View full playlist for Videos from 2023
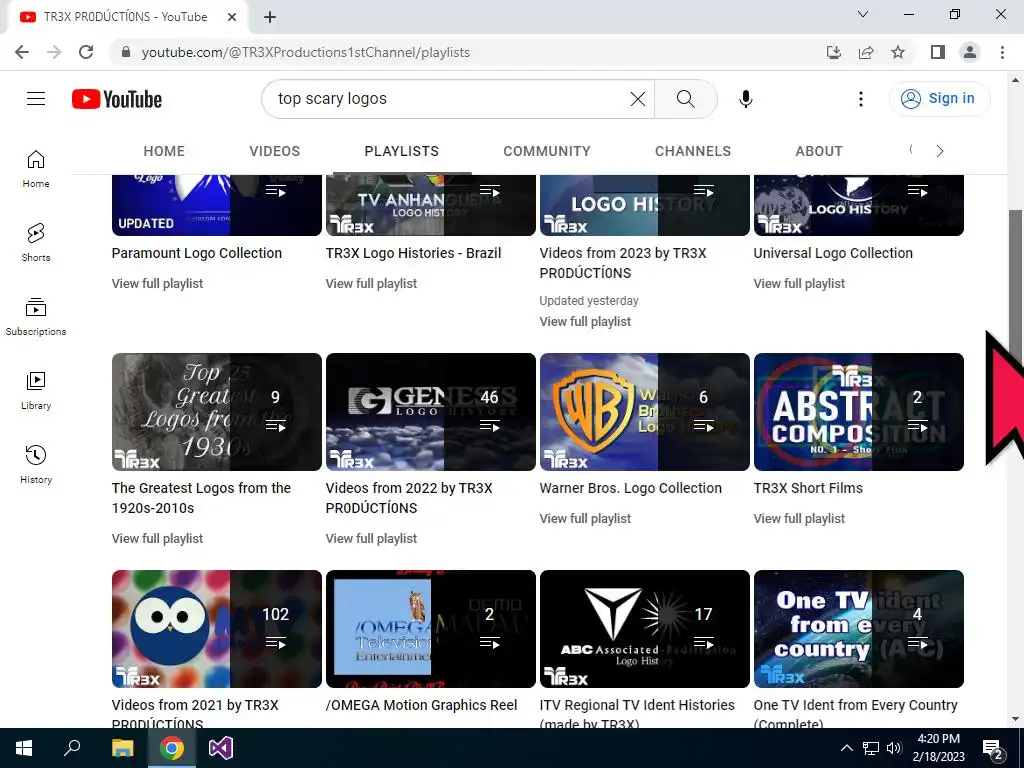This screenshot has height=768, width=1024. (585, 321)
